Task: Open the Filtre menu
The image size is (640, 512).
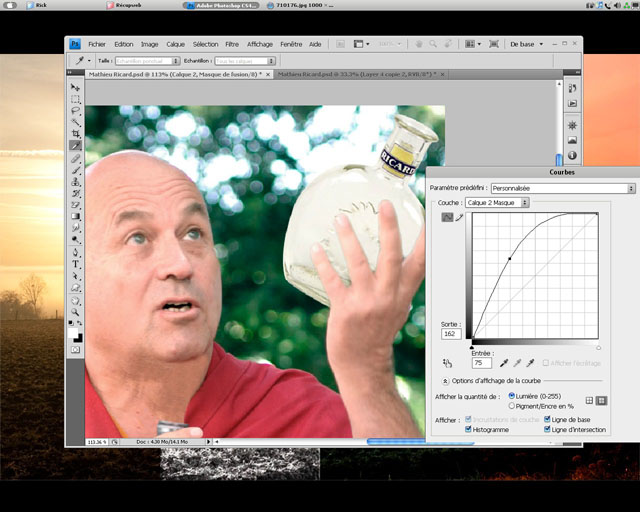Action: pyautogui.click(x=232, y=44)
